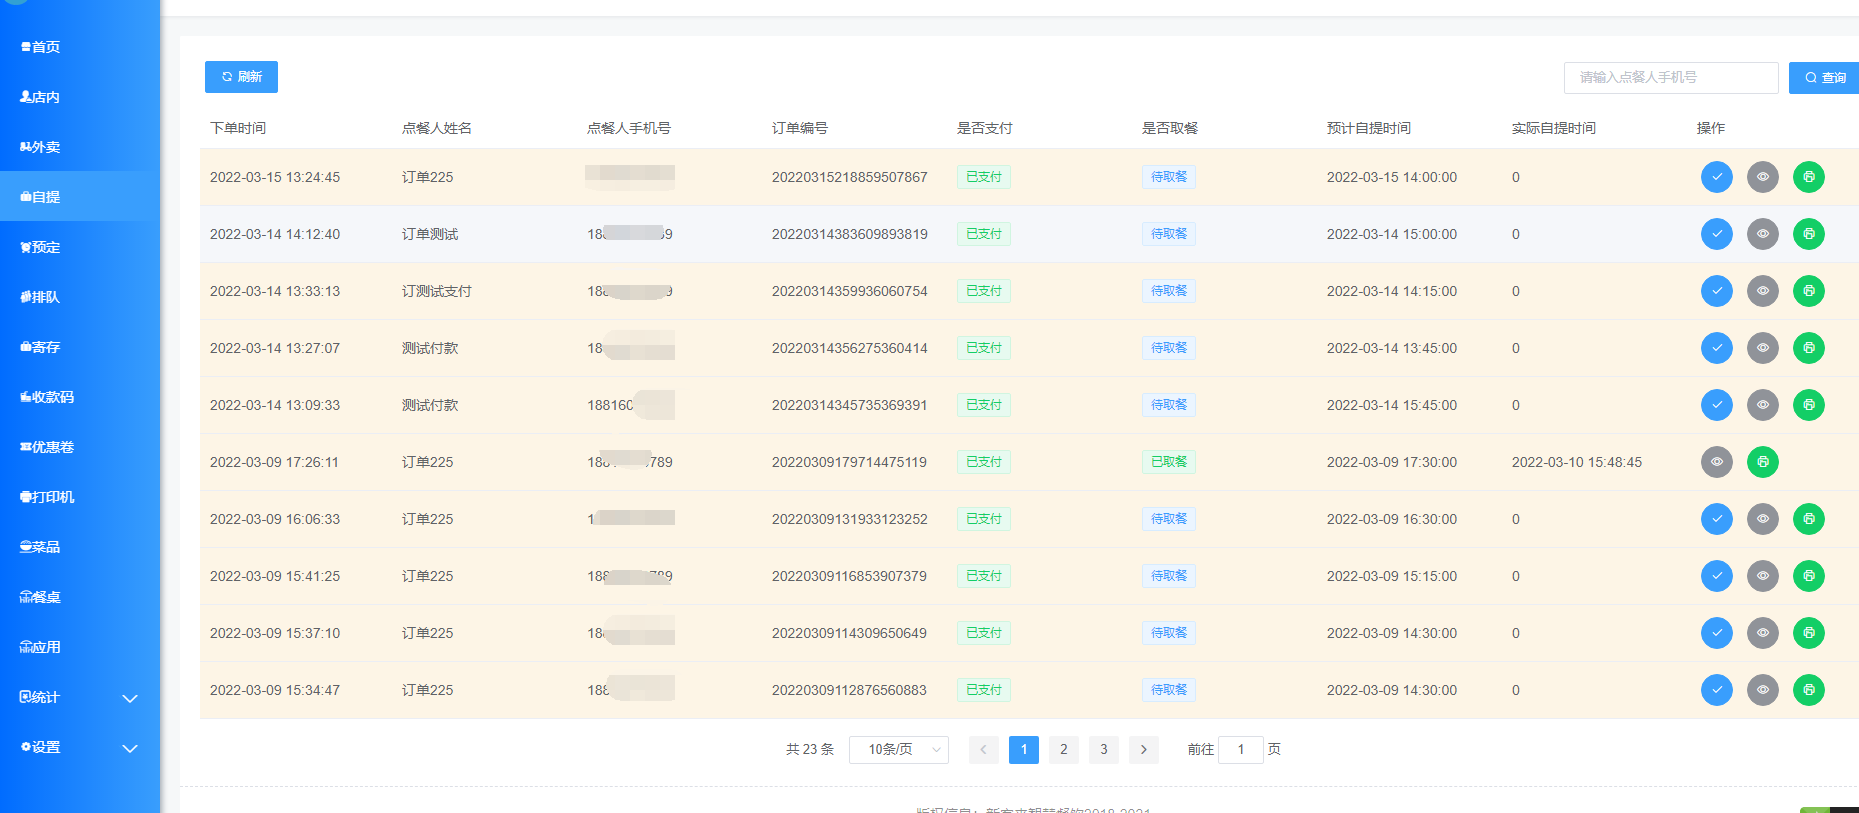The height and width of the screenshot is (813, 1859).
Task: Confirm pickup for order 2022-03-14 14:12:40
Action: (1716, 234)
